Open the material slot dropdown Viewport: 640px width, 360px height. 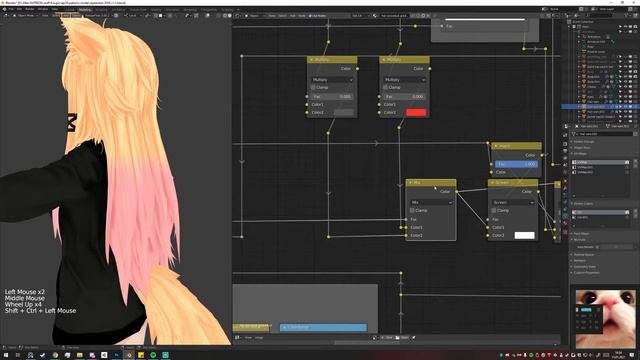[x=360, y=16]
